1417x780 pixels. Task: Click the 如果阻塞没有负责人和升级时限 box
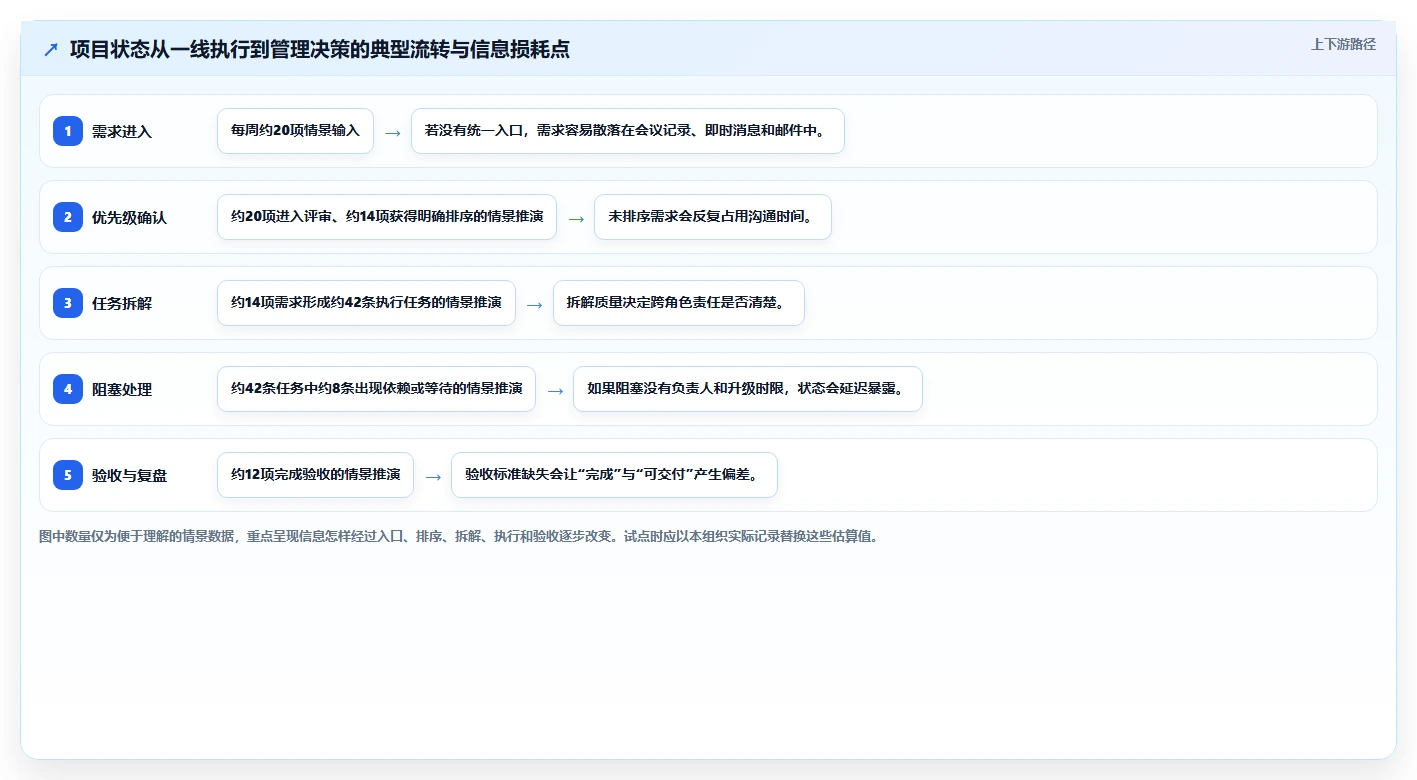748,389
